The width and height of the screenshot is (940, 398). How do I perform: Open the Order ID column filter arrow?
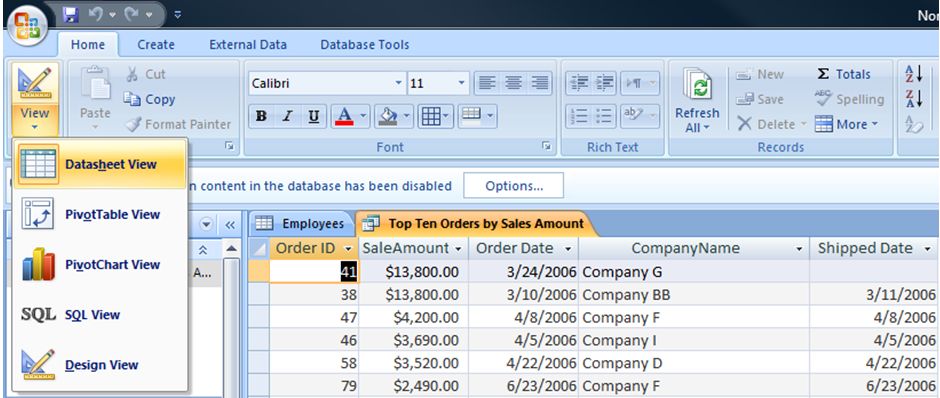(x=348, y=249)
